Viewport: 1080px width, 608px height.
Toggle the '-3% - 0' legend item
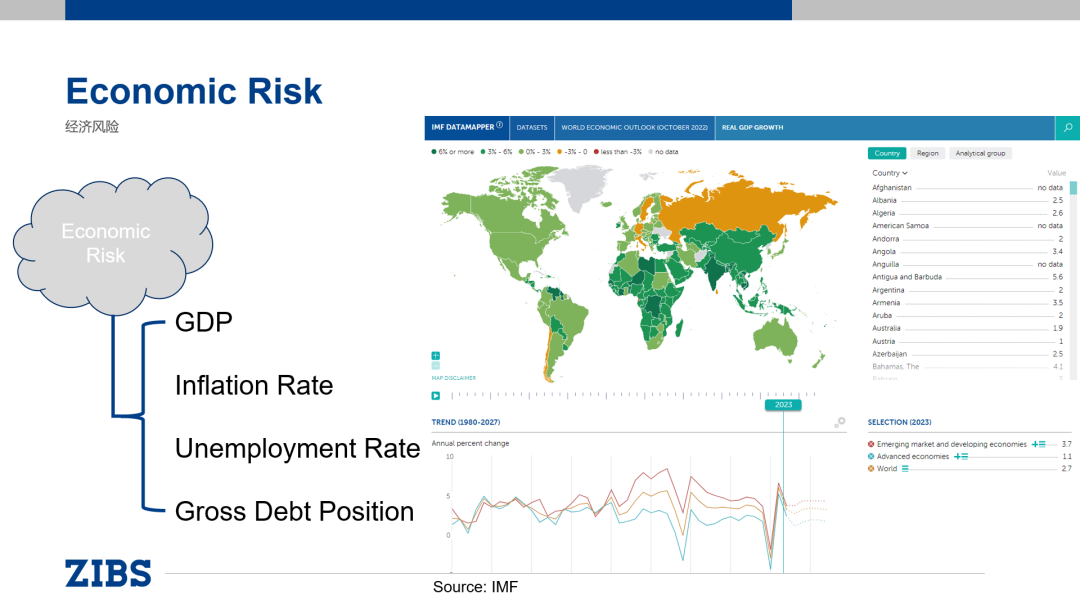(x=572, y=152)
